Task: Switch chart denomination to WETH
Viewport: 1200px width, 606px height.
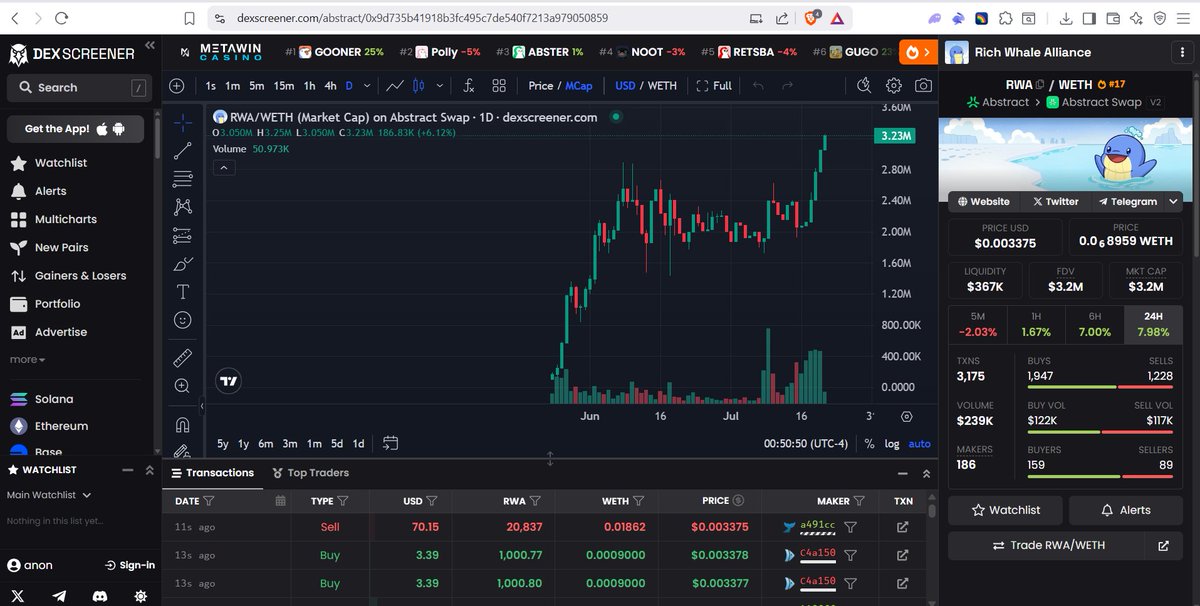Action: point(662,86)
